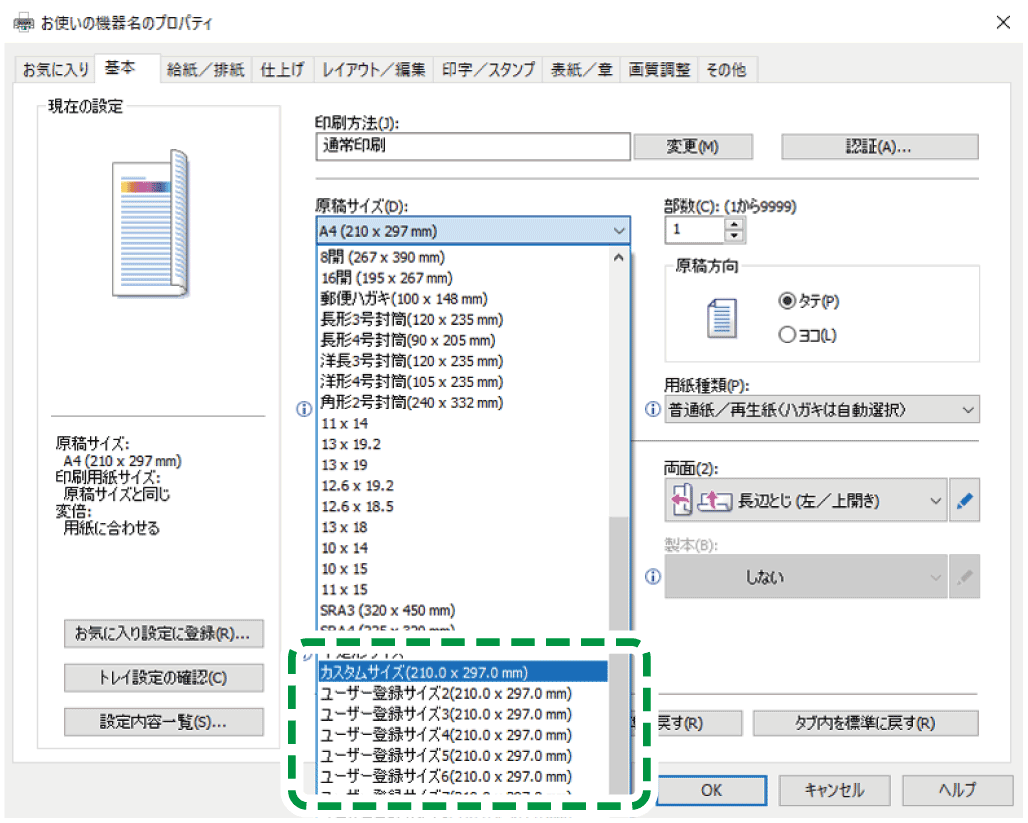Select the ヨコ (landscape) radio button
1028x823 pixels.
pyautogui.click(x=786, y=336)
